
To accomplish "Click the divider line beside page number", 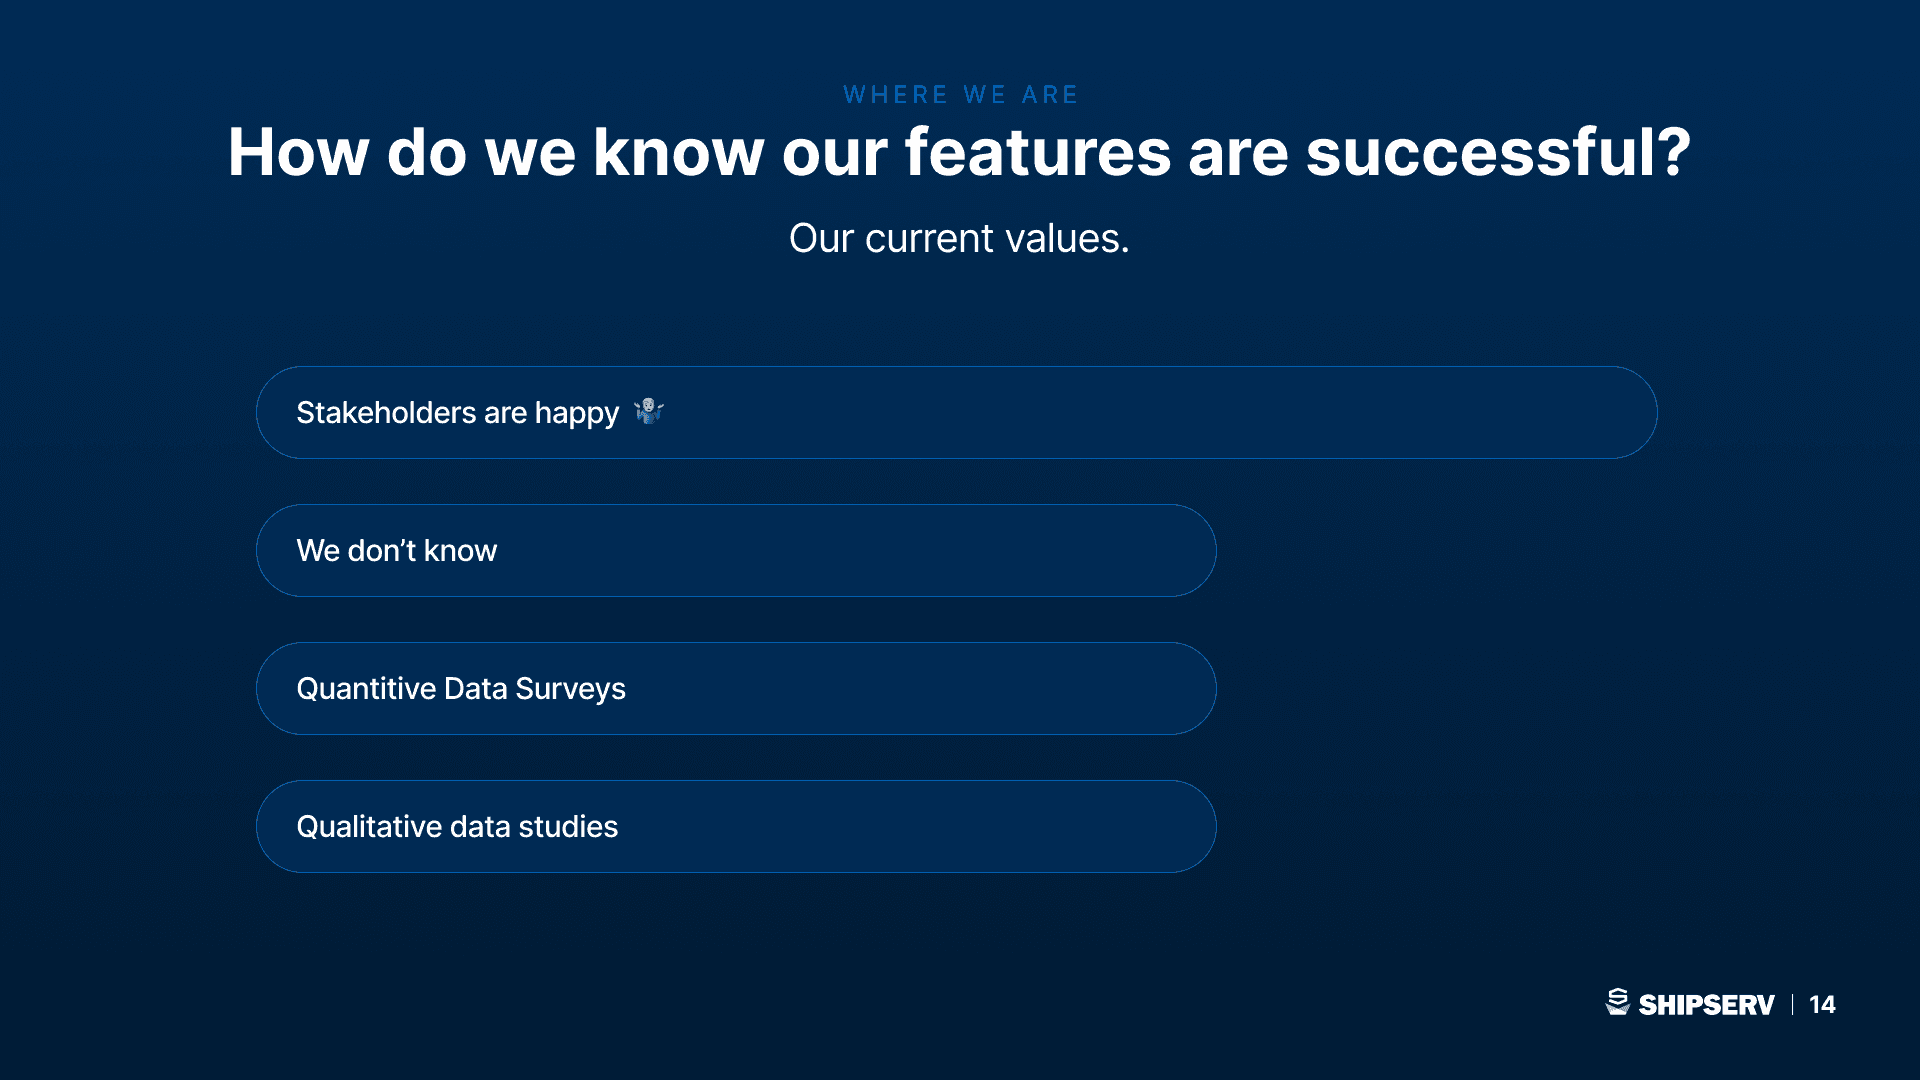I will click(1792, 1005).
